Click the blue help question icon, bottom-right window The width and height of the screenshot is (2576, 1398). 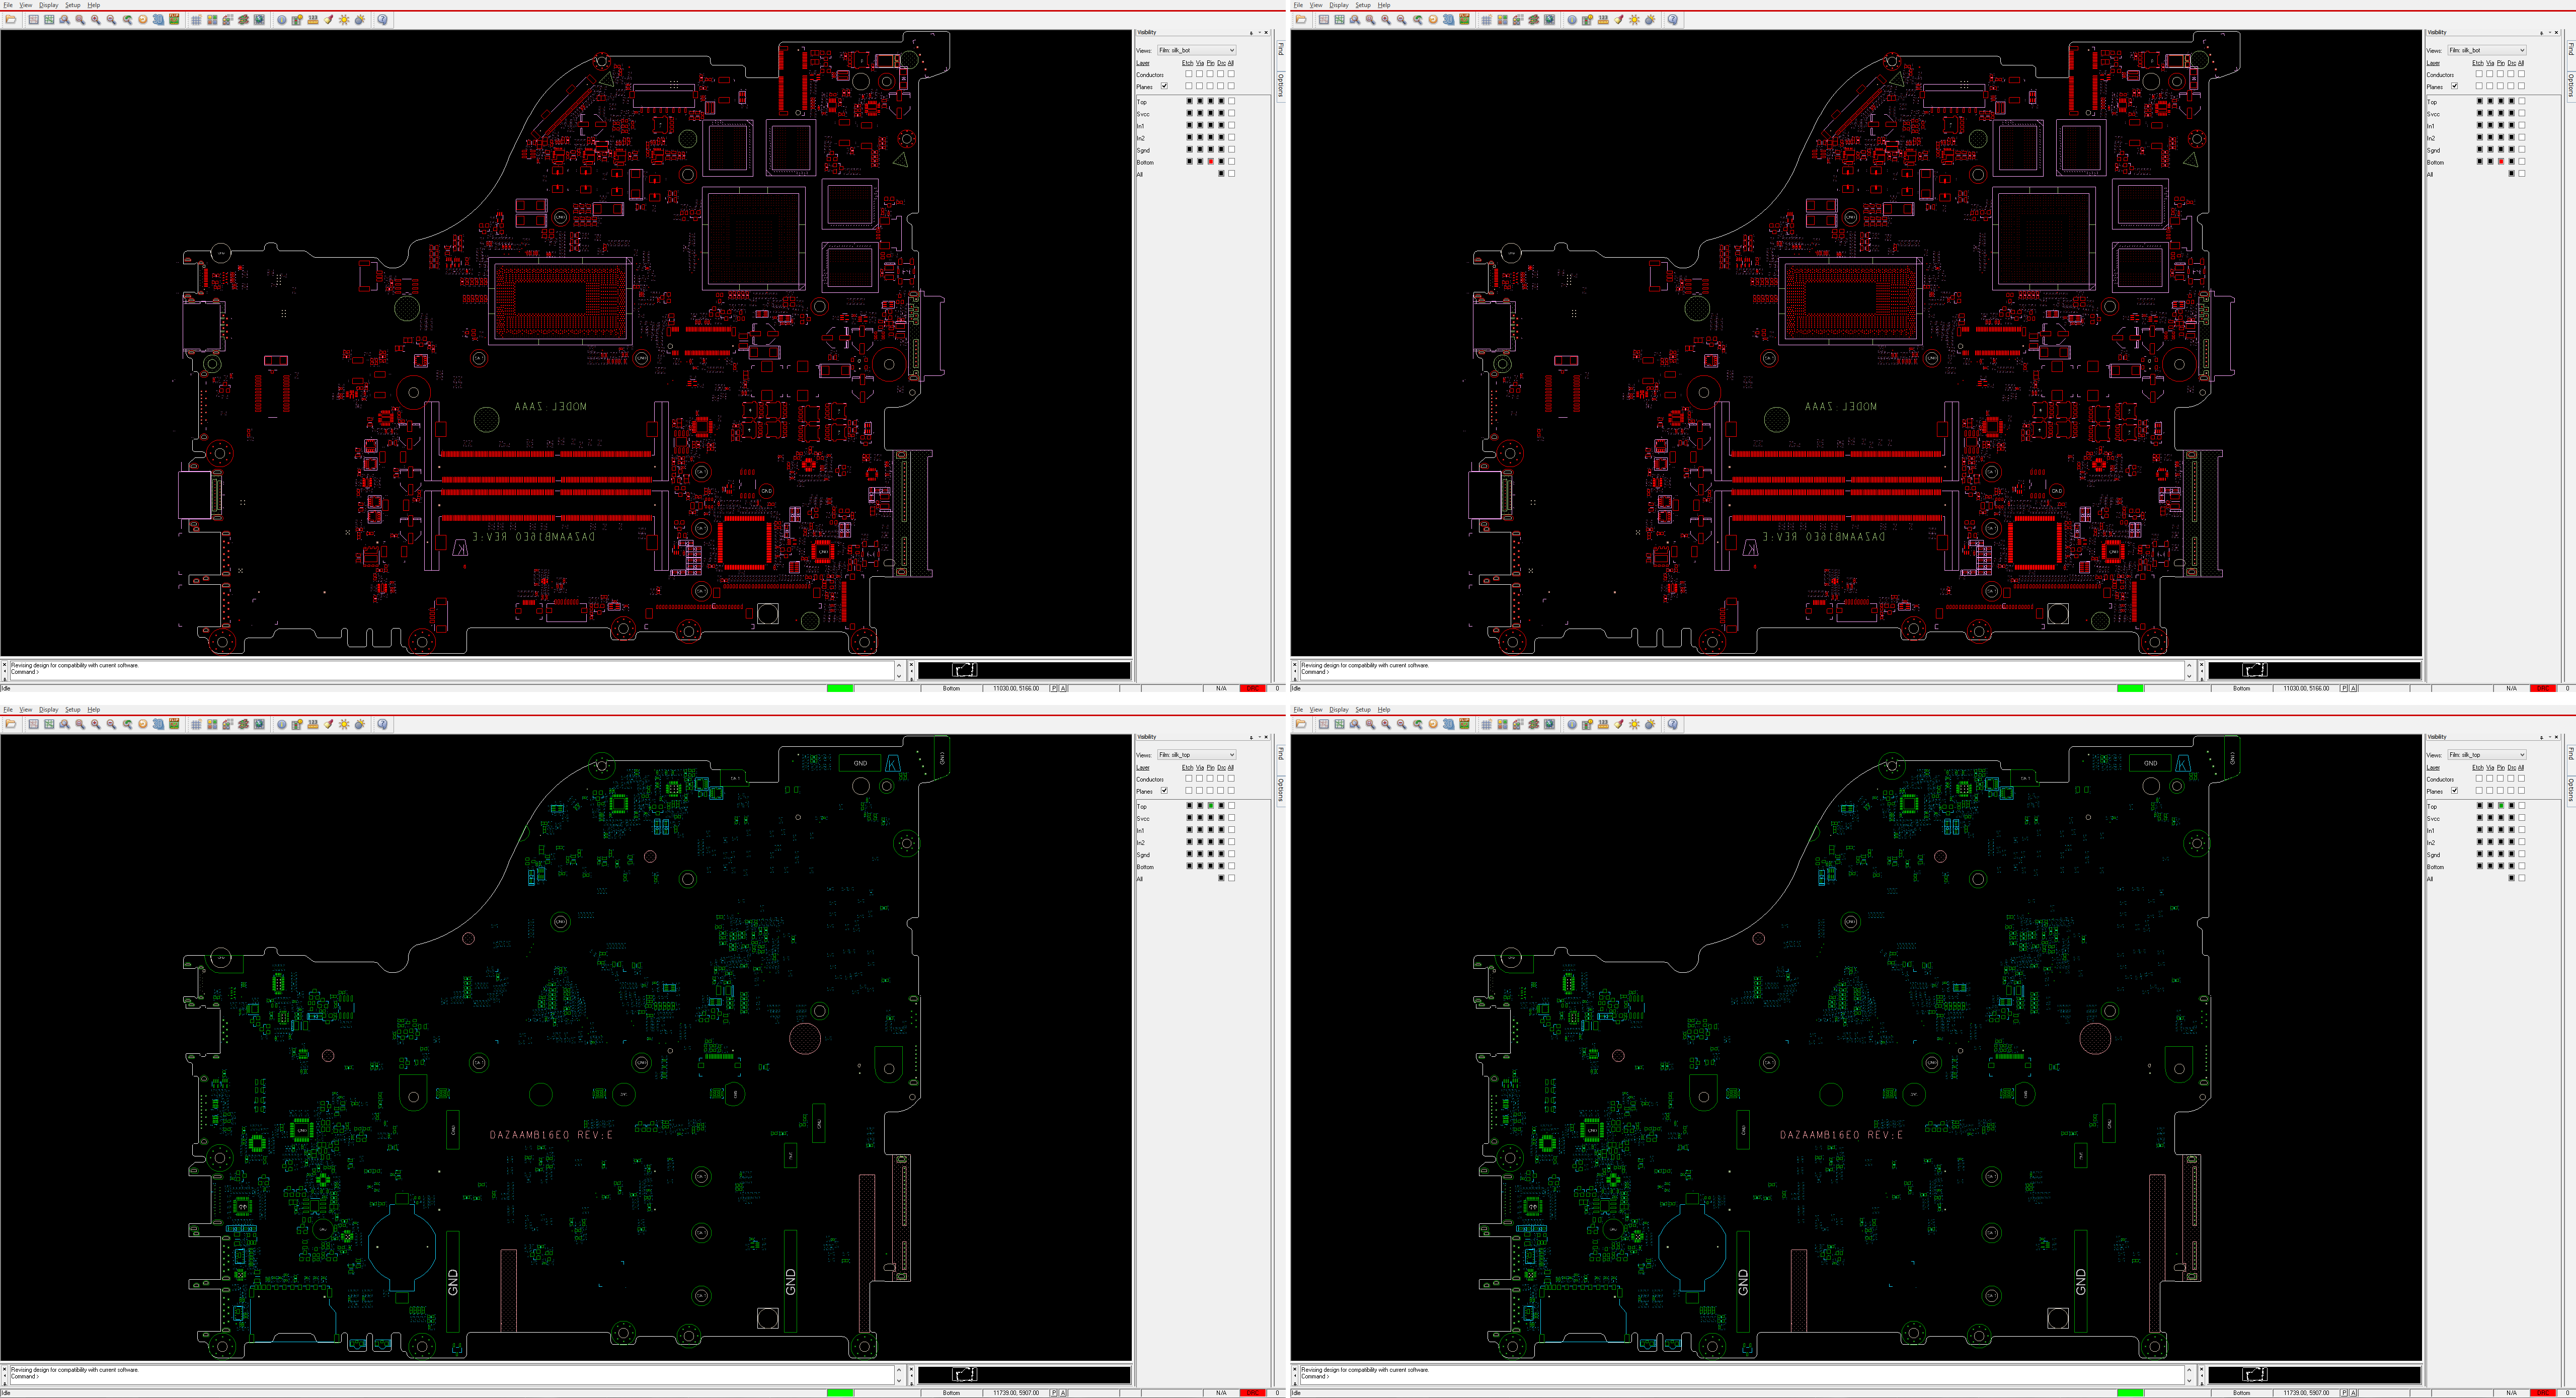(x=1672, y=724)
